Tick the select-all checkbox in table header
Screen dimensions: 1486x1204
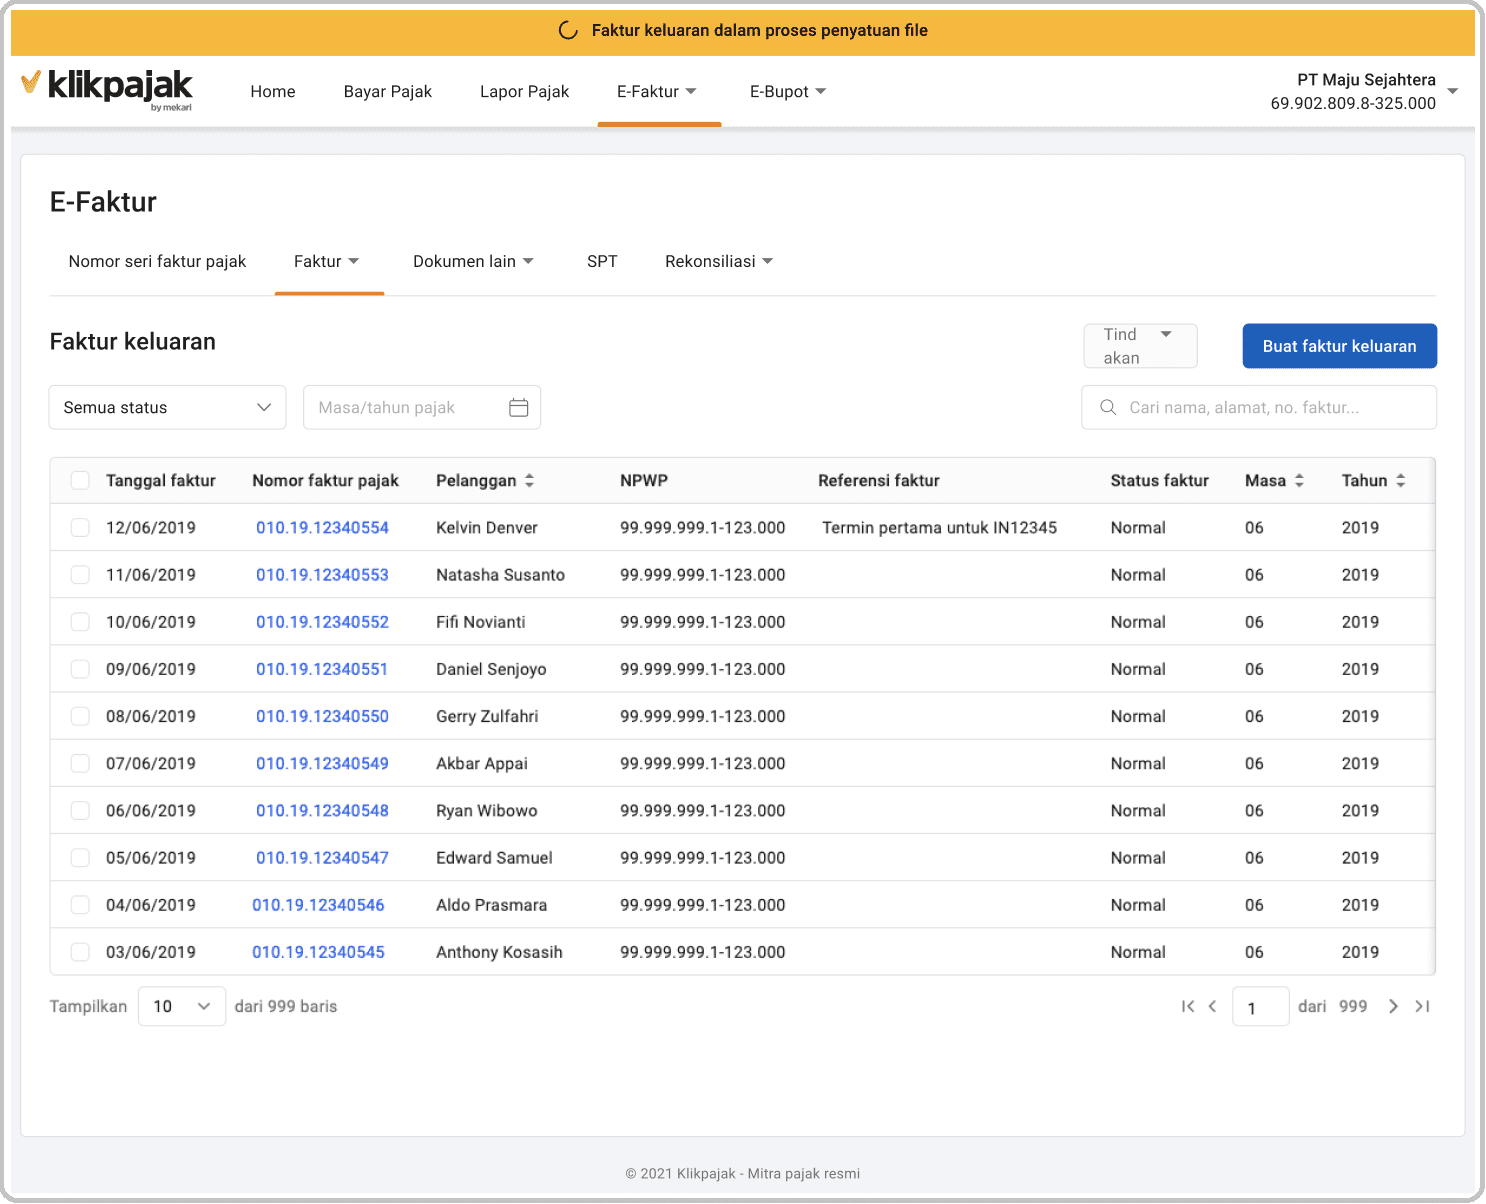point(80,480)
